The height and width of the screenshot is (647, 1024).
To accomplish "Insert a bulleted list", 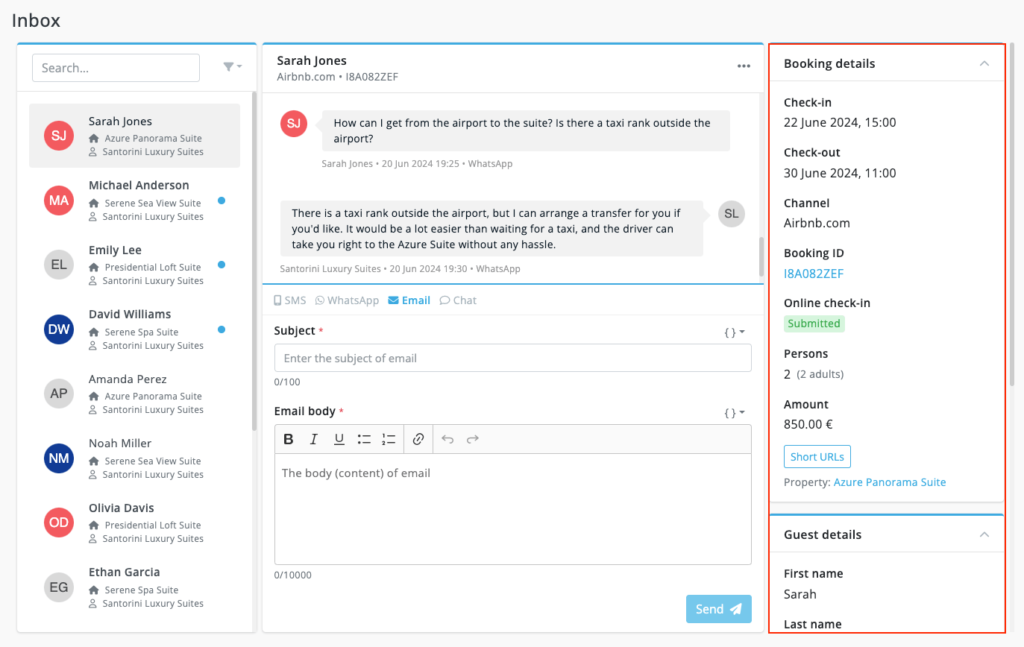I will pos(364,439).
